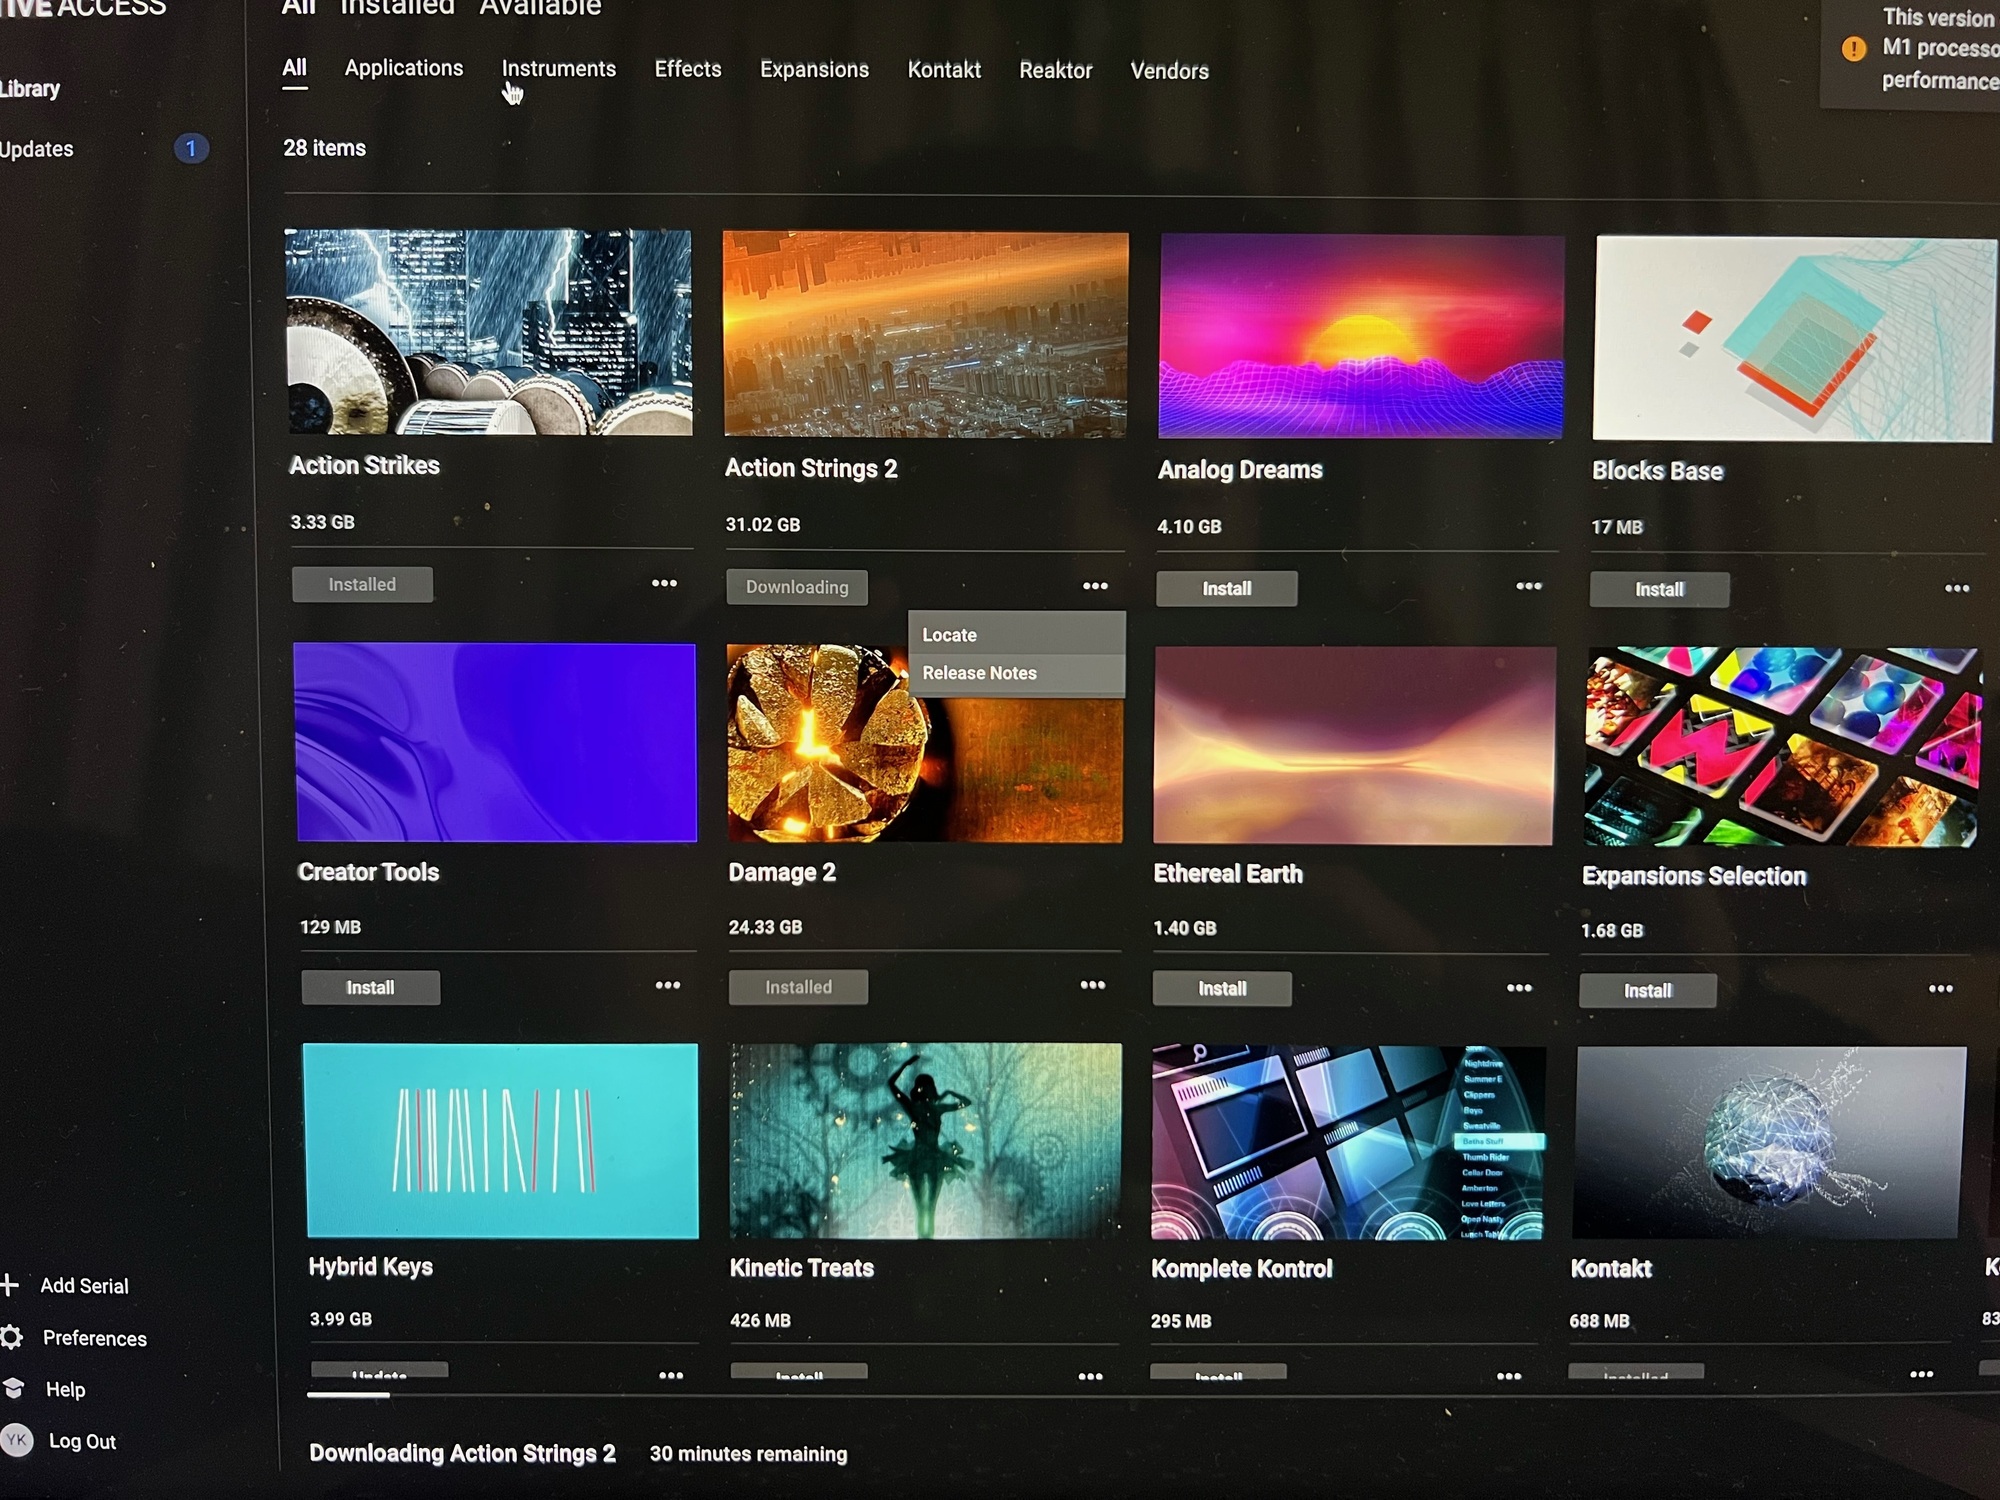Open the Action Strikes thumbnail
This screenshot has width=2000, height=1500.
489,332
